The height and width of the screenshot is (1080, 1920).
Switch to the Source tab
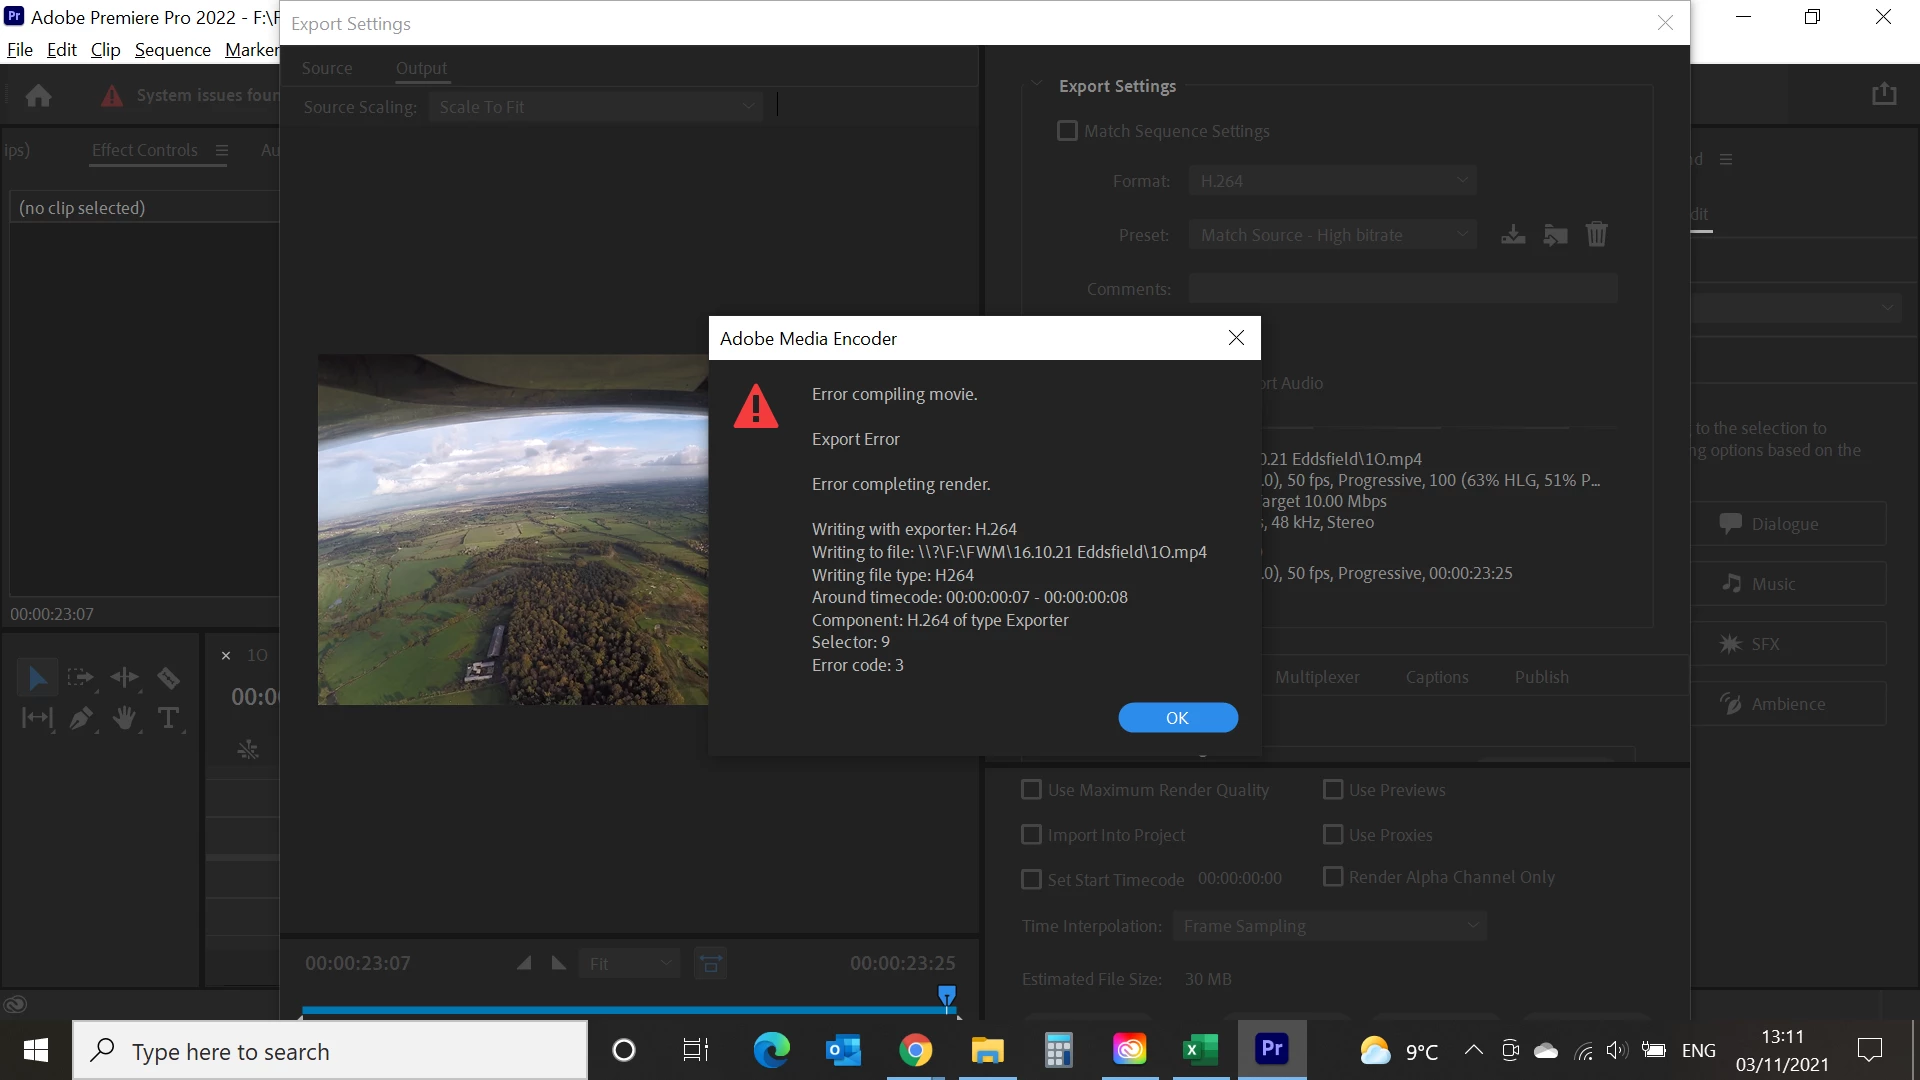coord(327,68)
